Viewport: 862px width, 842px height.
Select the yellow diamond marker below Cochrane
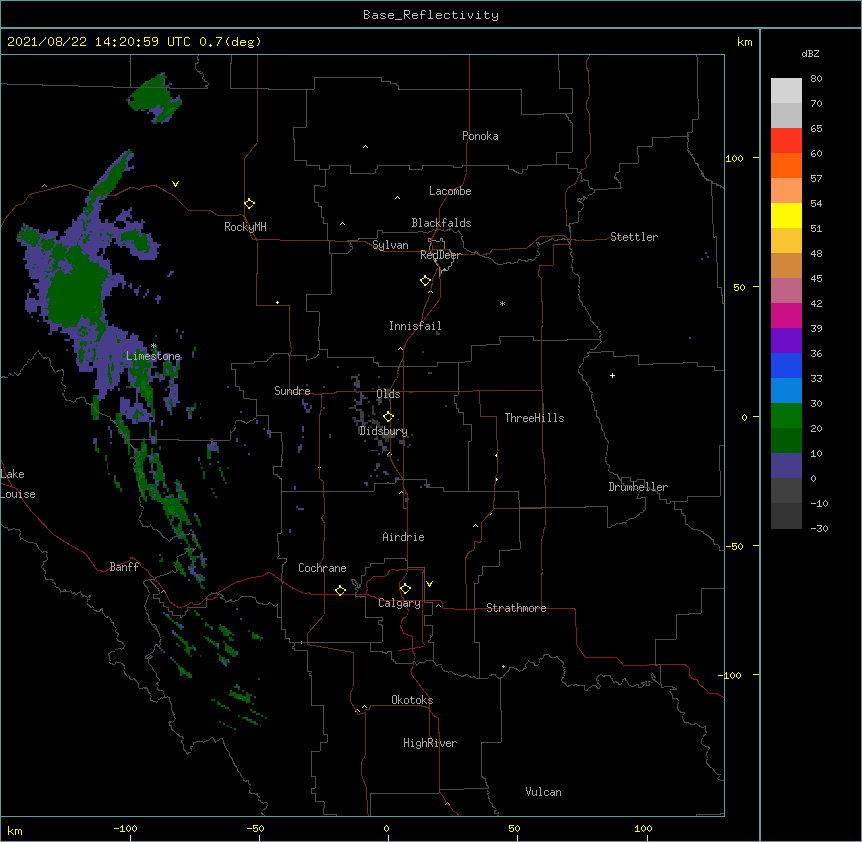(340, 590)
